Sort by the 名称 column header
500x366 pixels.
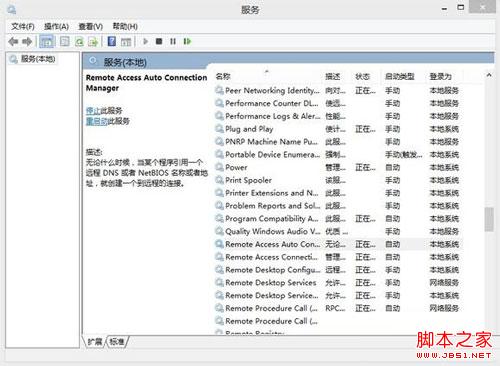coord(223,76)
